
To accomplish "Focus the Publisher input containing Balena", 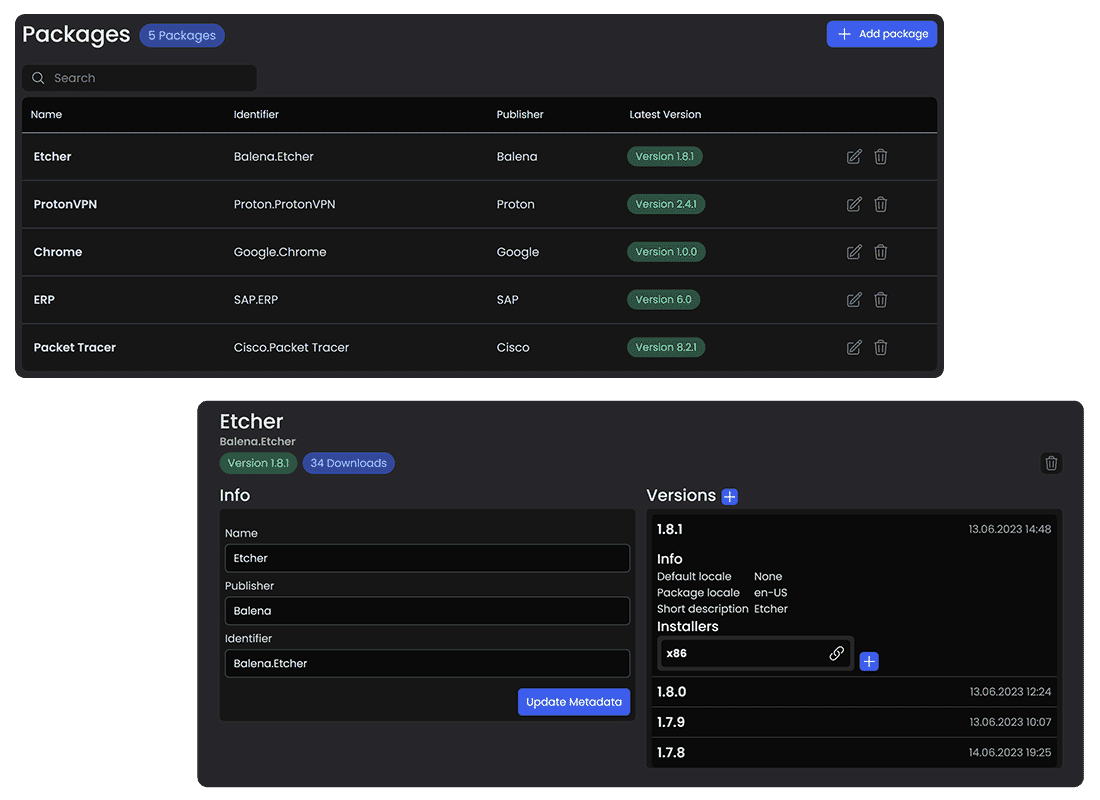I will pos(427,611).
